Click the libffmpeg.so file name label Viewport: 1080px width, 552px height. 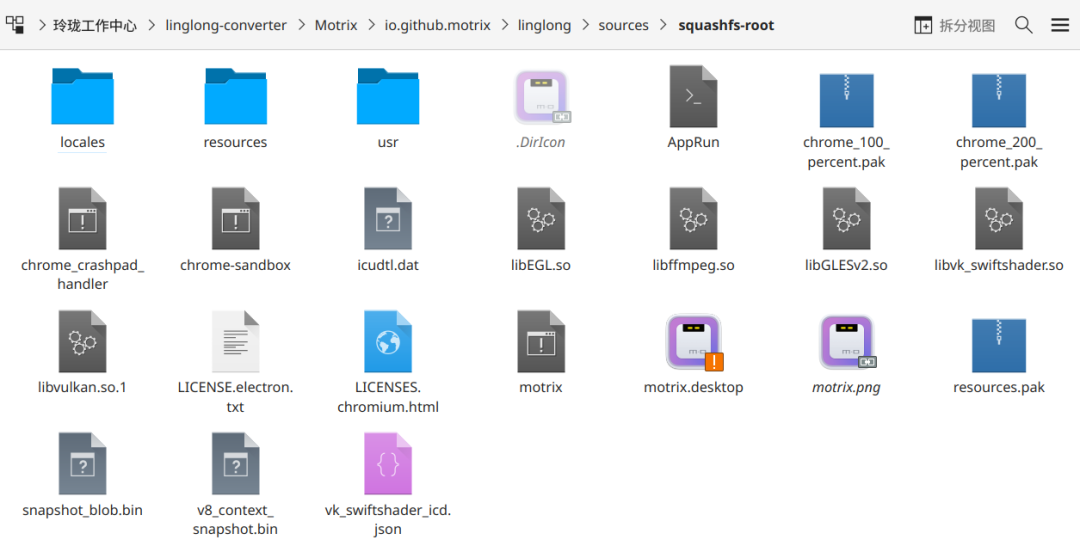coord(694,265)
